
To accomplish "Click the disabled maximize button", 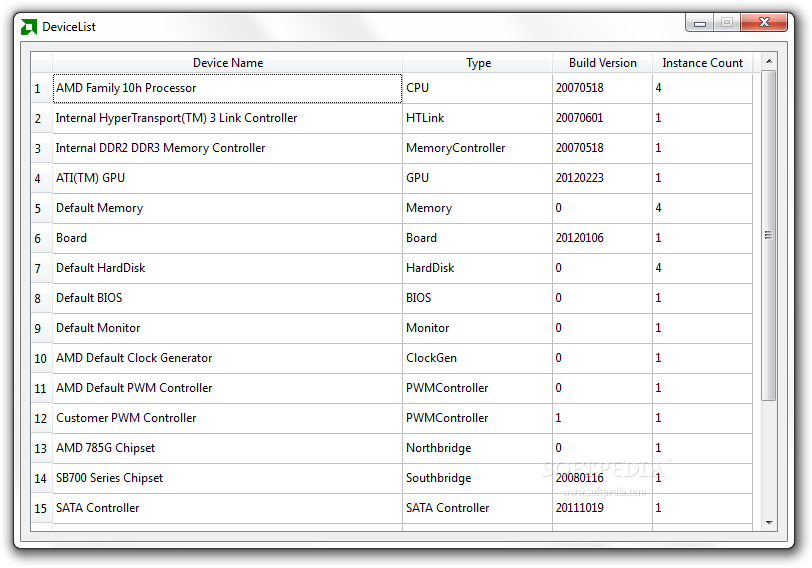I will (727, 23).
